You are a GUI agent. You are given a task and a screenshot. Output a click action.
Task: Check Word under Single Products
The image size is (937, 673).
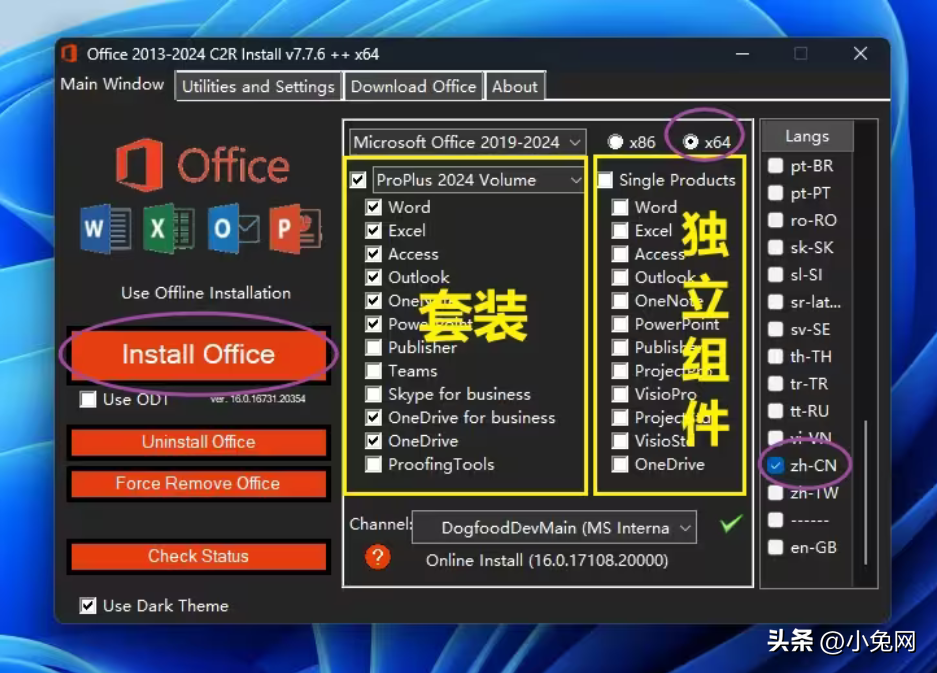point(620,207)
